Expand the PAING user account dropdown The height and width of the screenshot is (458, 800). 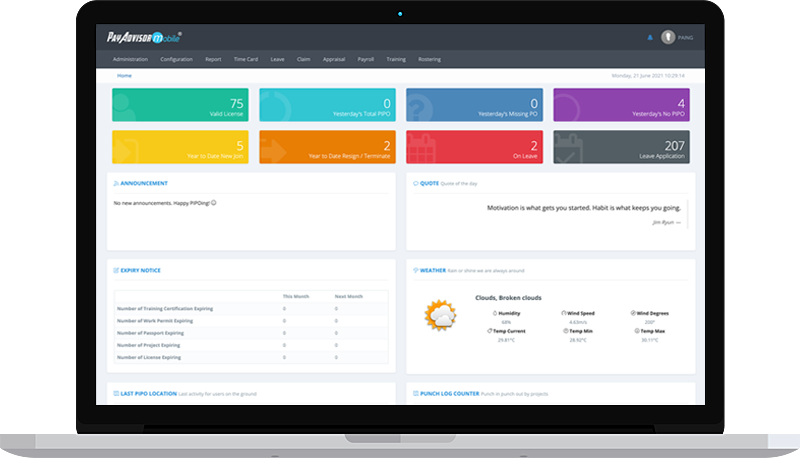tap(686, 38)
